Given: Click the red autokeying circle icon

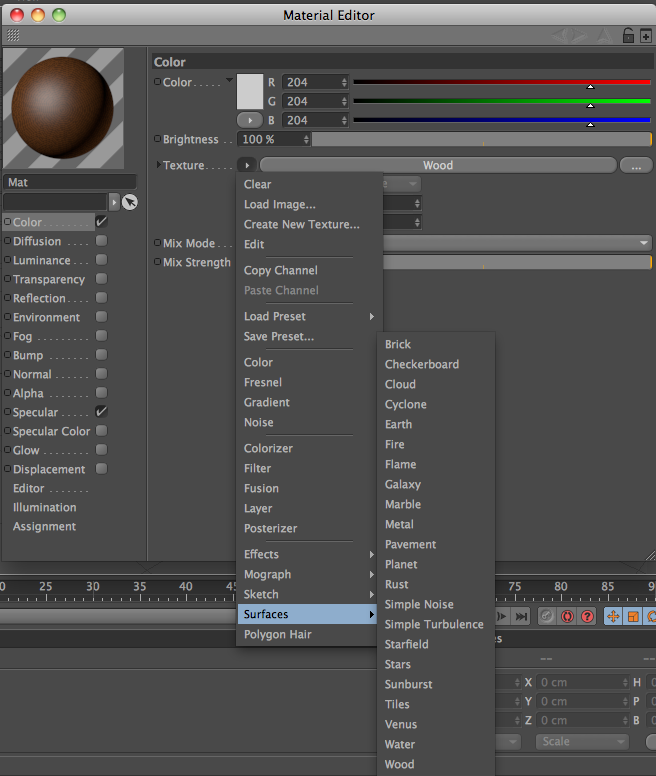Looking at the screenshot, I should coord(567,617).
